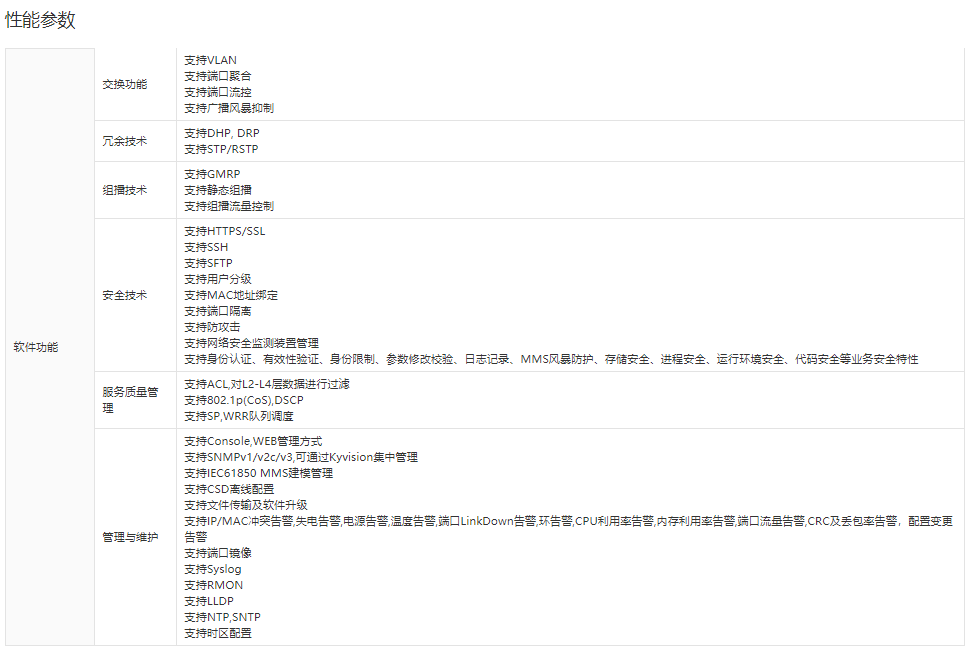Click the 支持STP/RSTP entry
This screenshot has width=968, height=646.
click(221, 149)
